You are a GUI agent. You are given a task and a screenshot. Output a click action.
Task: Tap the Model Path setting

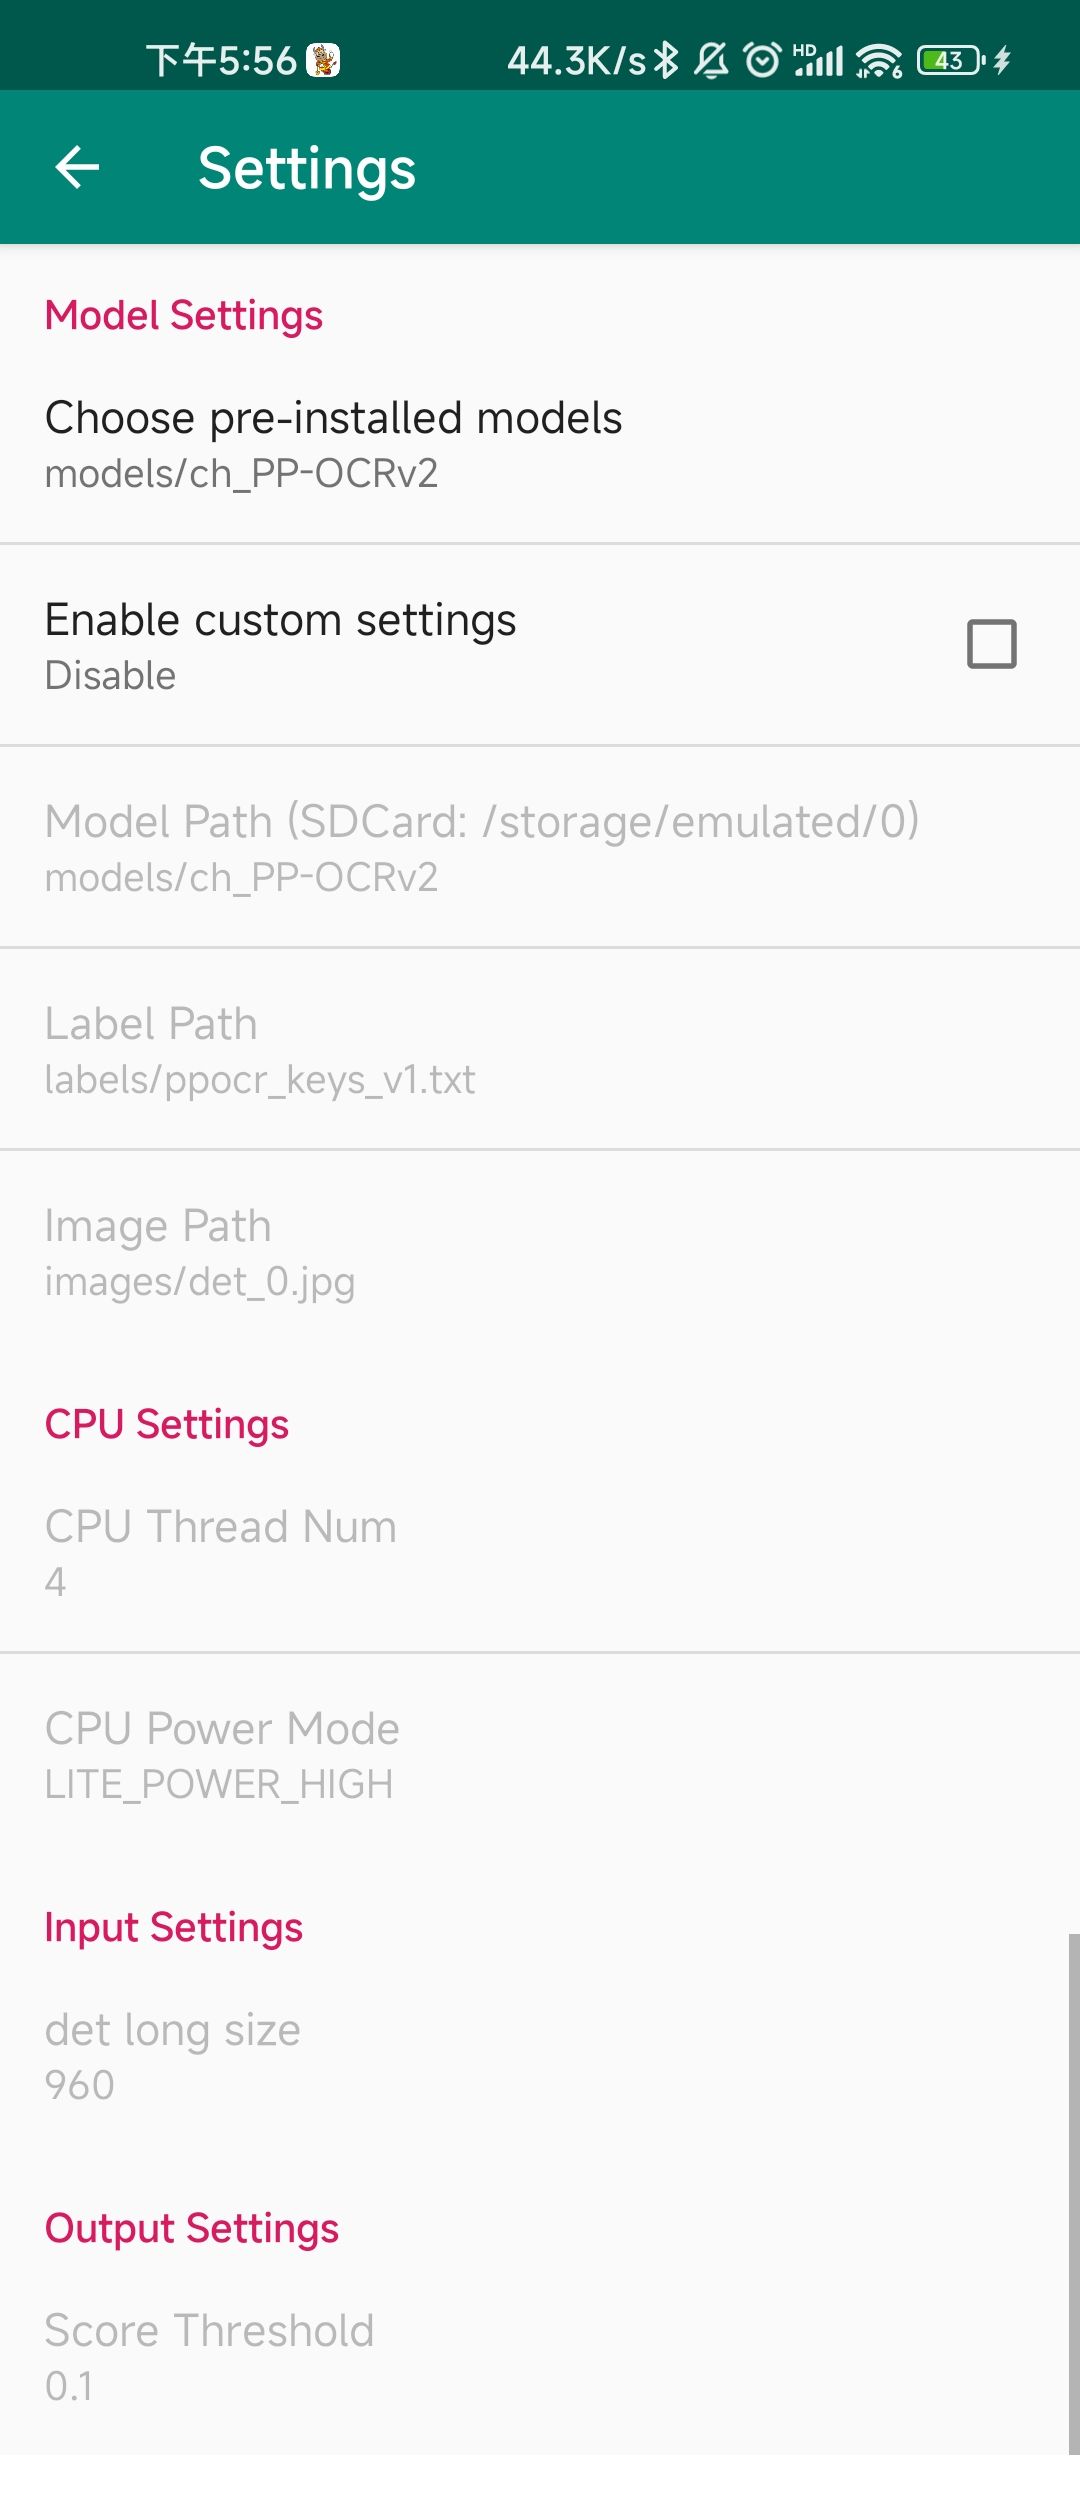coord(481,847)
